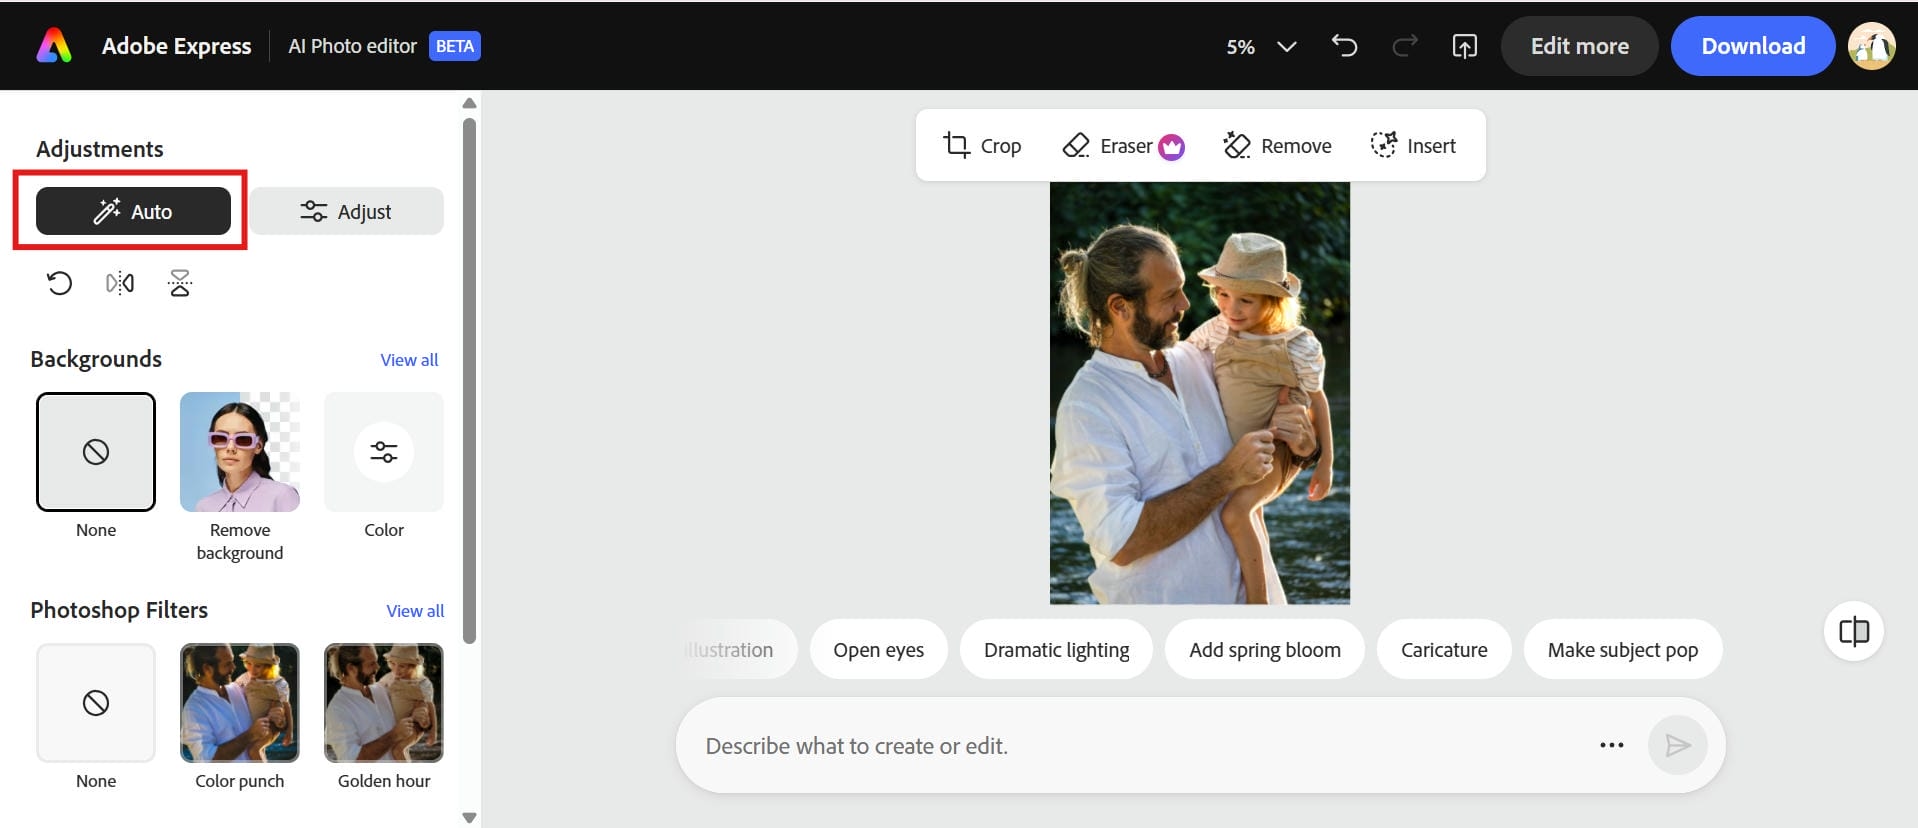Click the Download button

pyautogui.click(x=1753, y=46)
